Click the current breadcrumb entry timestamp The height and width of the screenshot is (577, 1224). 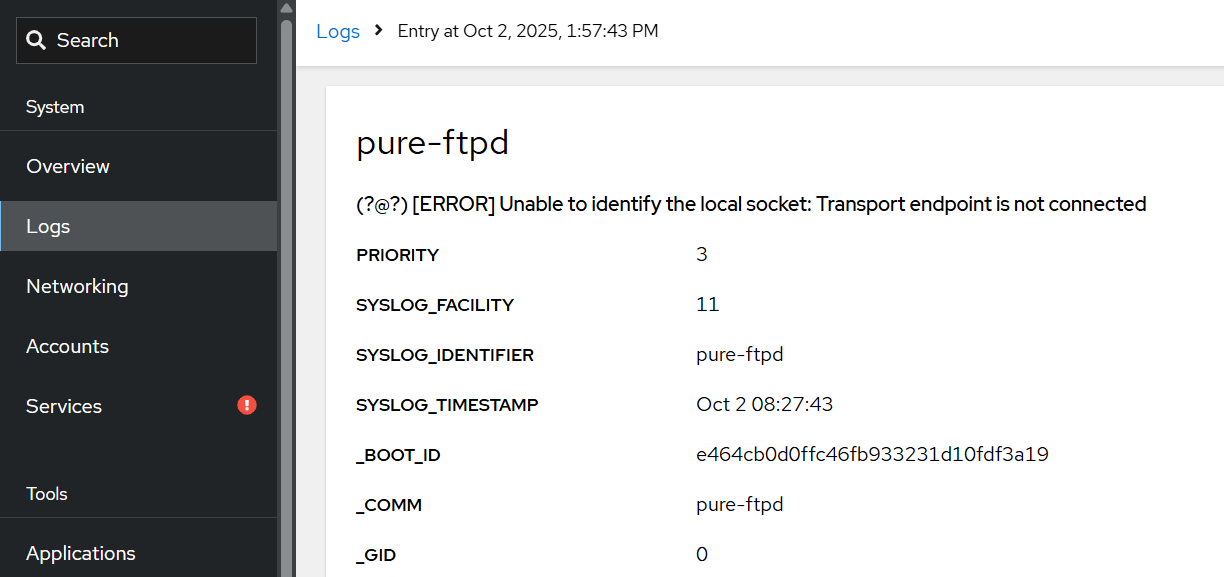[528, 31]
